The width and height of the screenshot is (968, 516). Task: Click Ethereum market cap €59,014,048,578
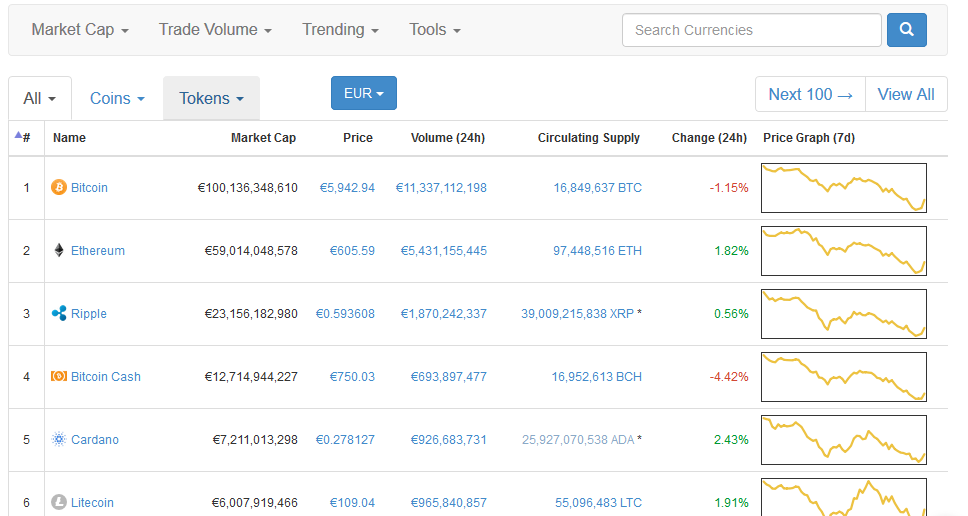[251, 251]
